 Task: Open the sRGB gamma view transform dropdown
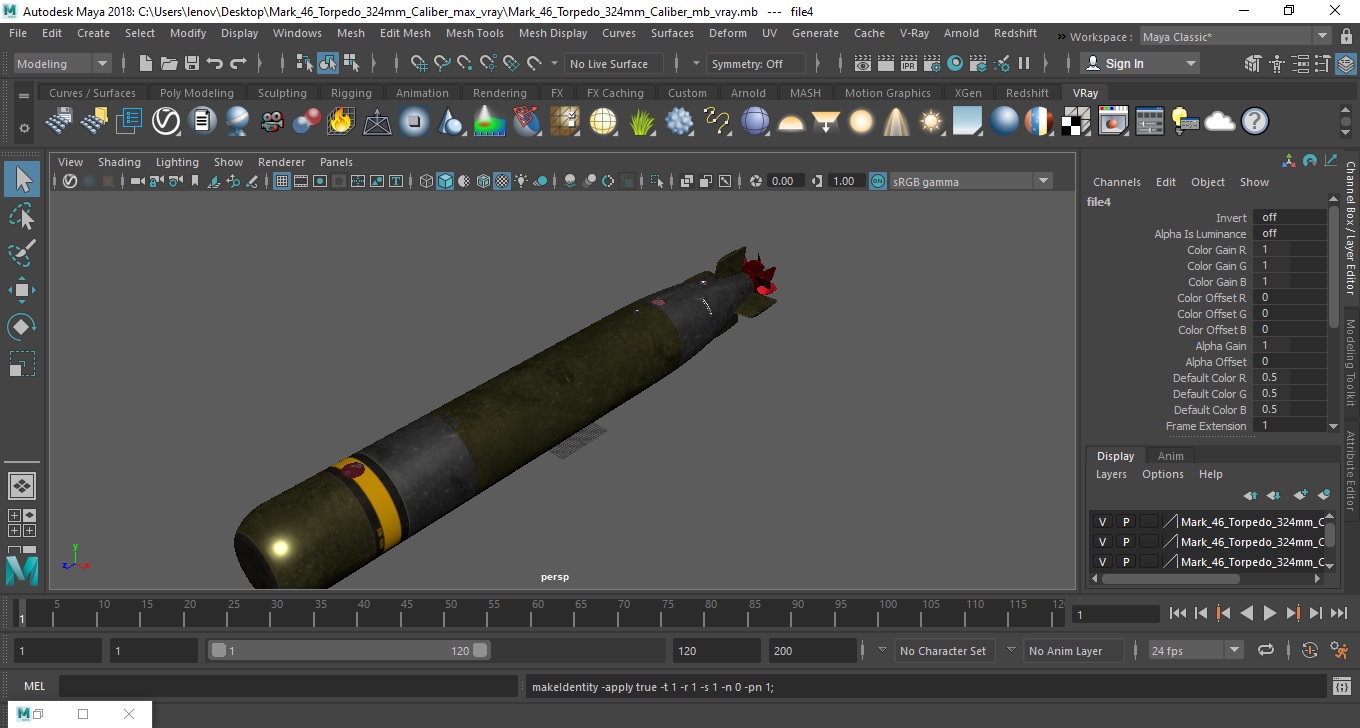coord(971,181)
